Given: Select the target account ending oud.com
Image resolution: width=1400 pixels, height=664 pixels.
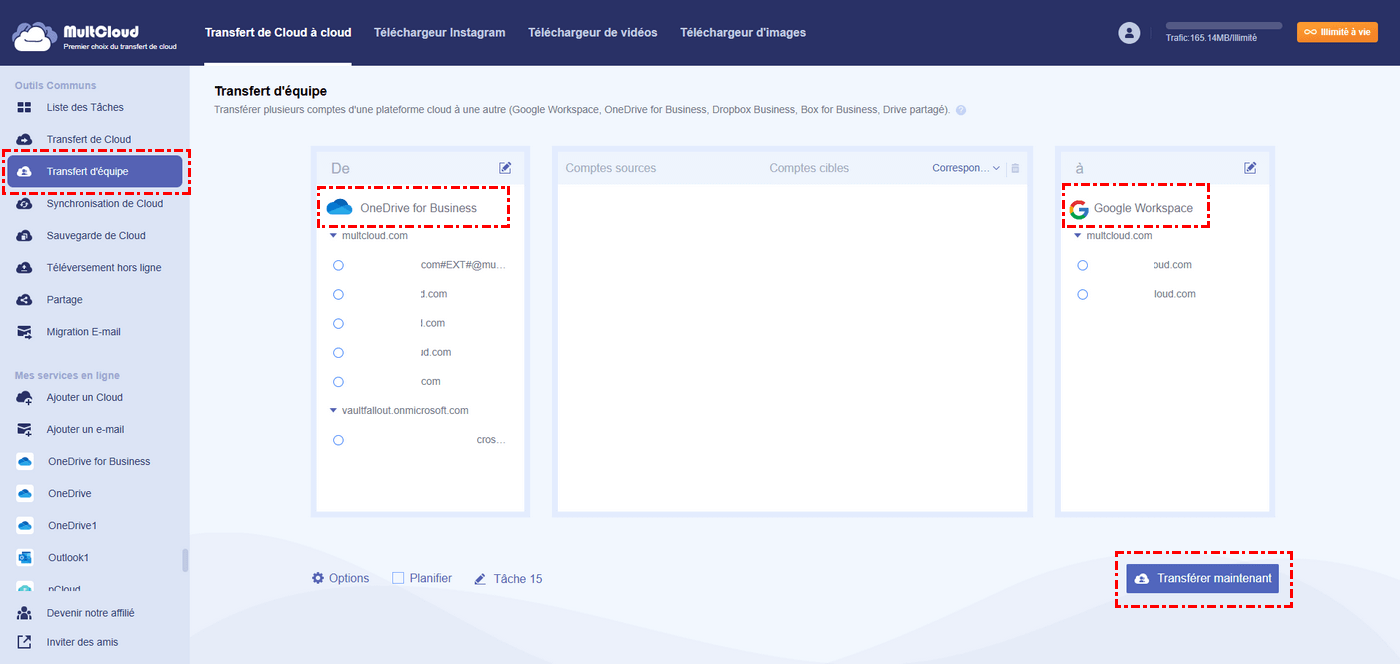Looking at the screenshot, I should point(1082,265).
